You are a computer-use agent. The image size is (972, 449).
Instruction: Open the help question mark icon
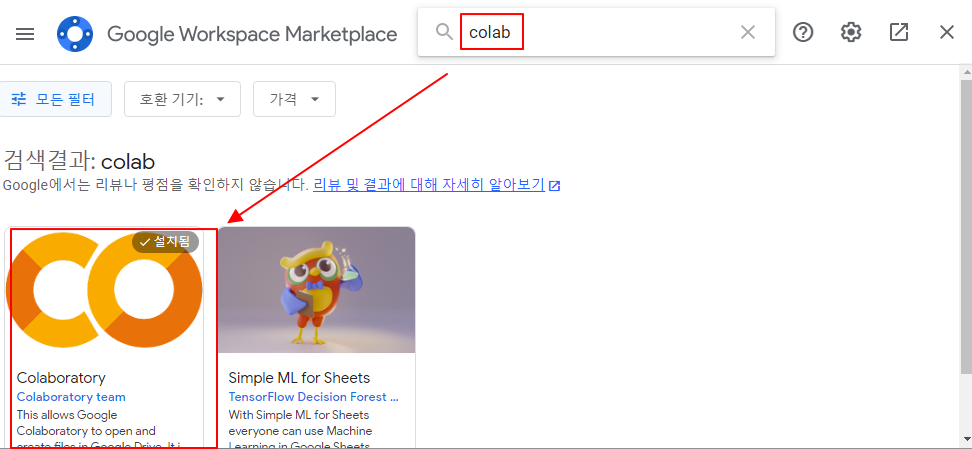(x=803, y=32)
